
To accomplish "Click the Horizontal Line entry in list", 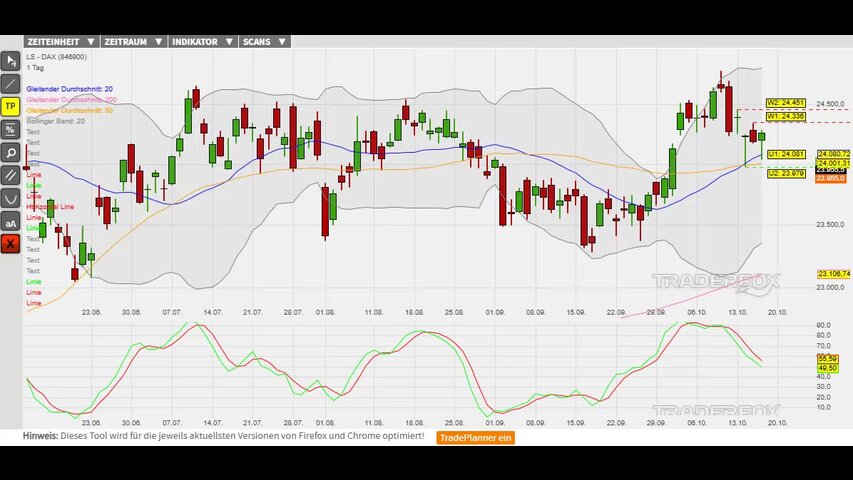I will coord(50,206).
